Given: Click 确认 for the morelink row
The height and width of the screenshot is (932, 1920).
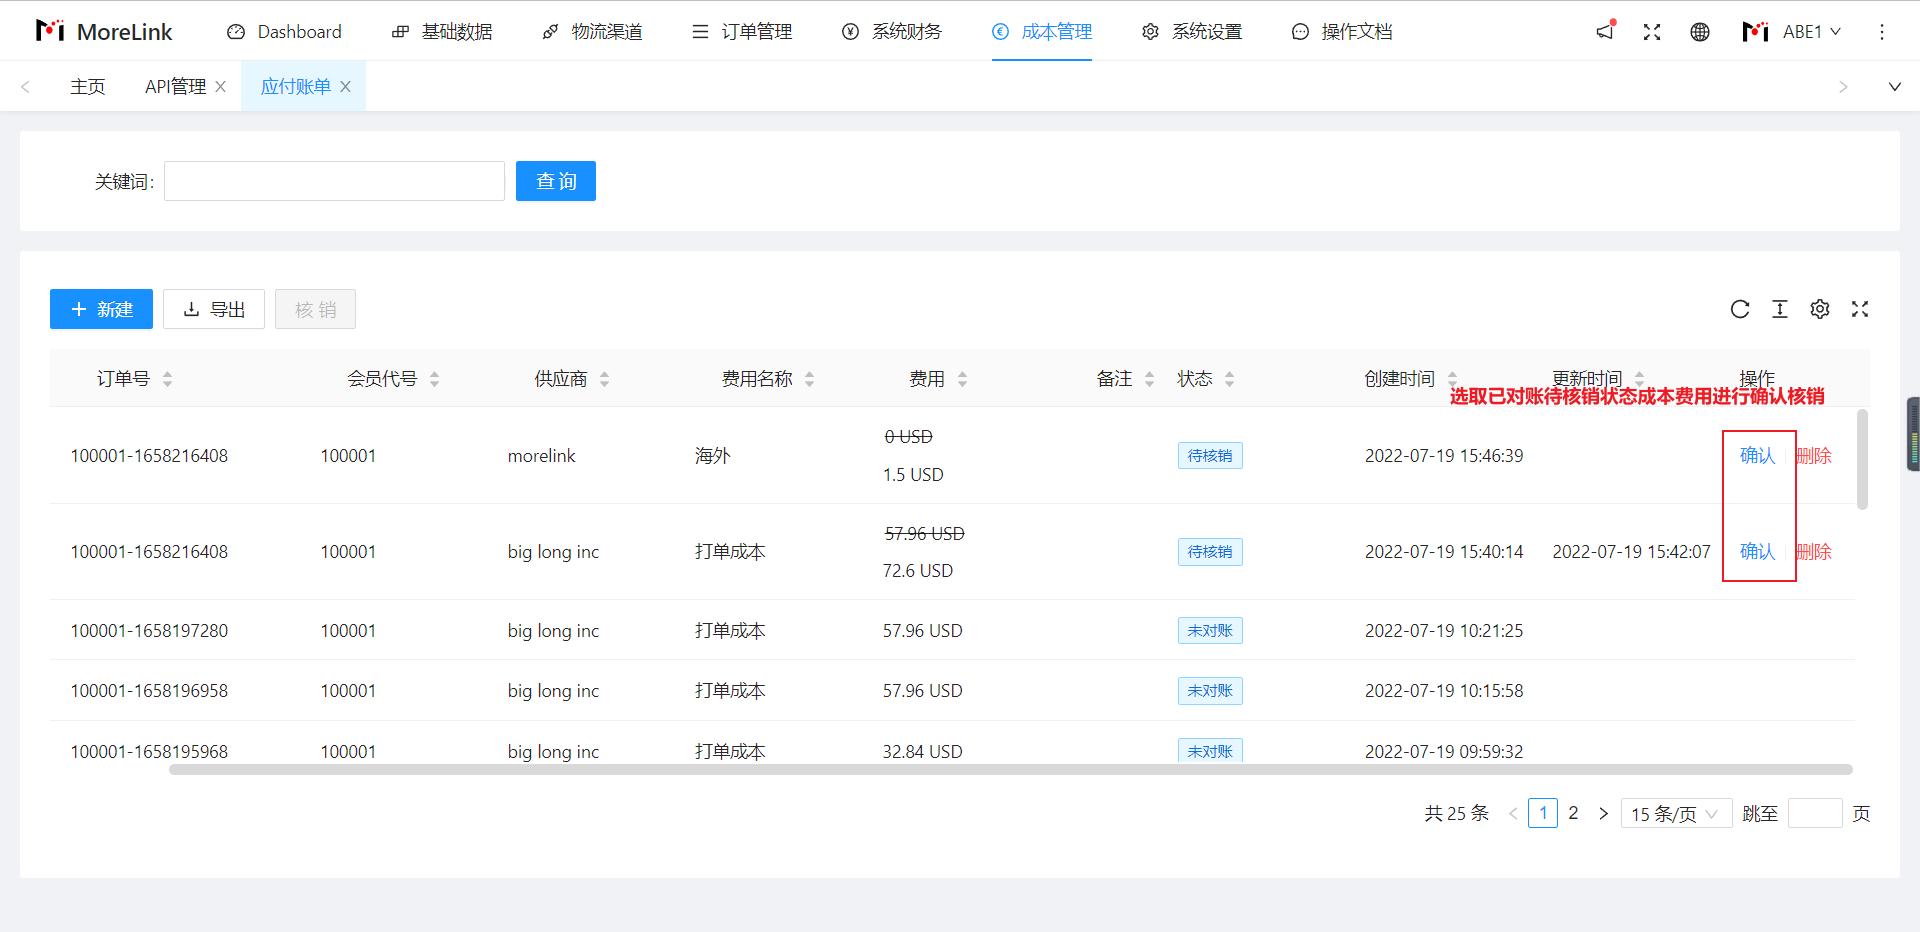Looking at the screenshot, I should click(x=1757, y=456).
